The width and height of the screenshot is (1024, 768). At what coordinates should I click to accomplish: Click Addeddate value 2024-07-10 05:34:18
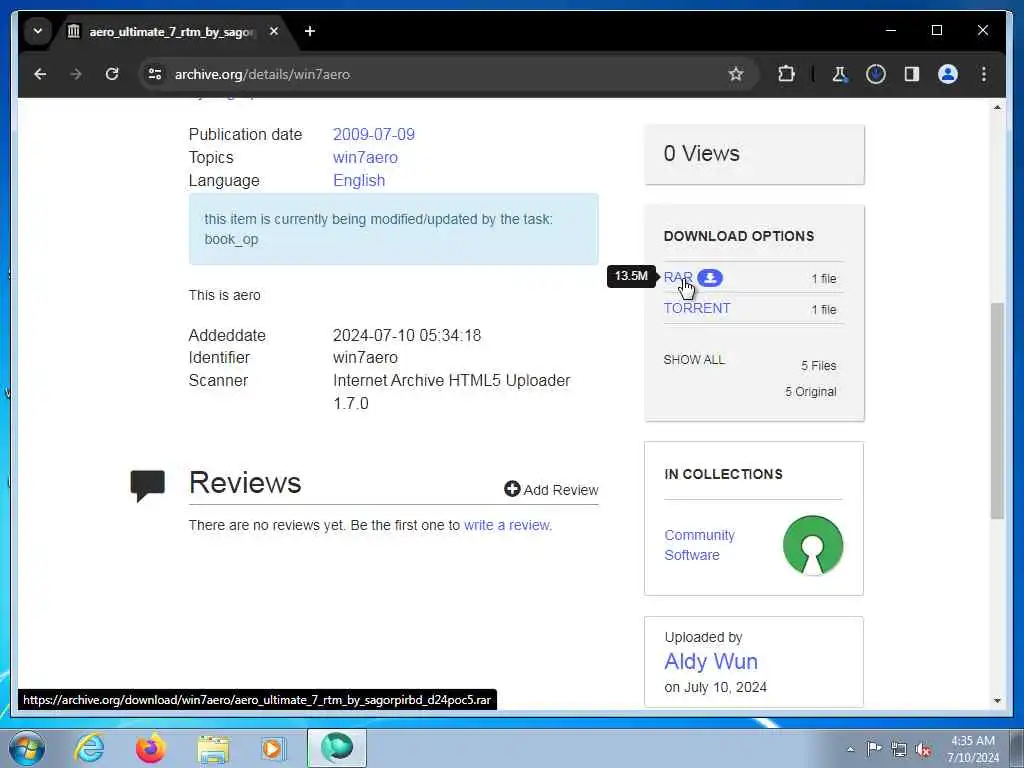point(407,336)
